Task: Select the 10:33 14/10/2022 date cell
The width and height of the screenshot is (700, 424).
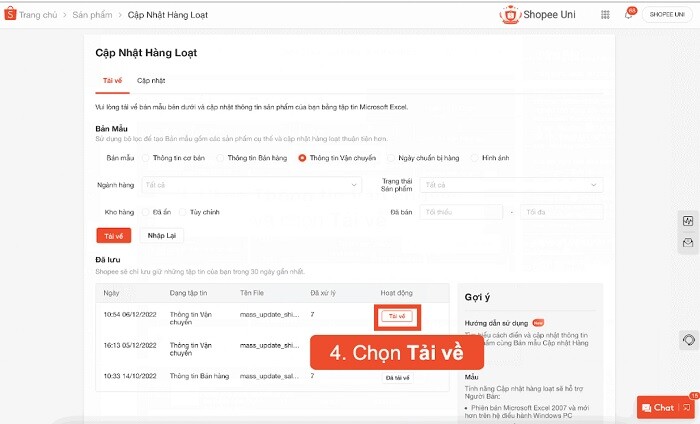Action: 130,376
